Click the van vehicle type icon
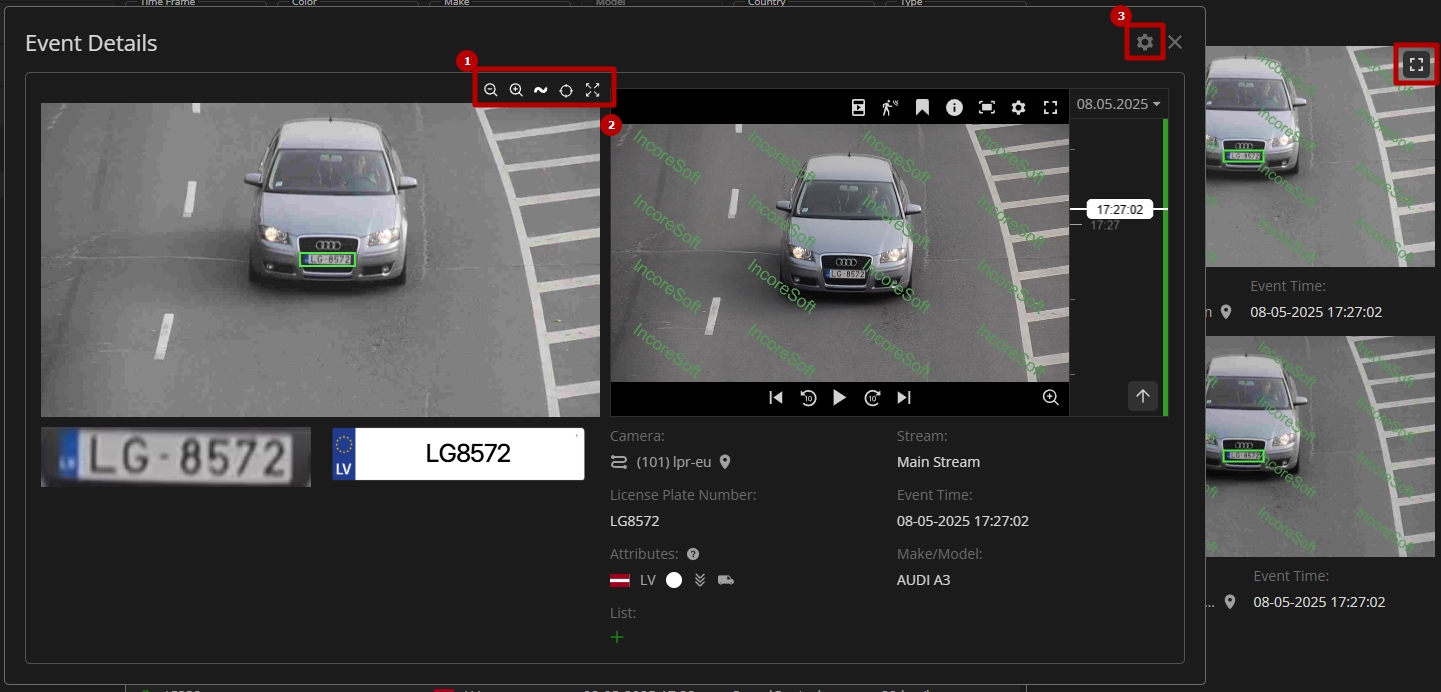 click(726, 580)
